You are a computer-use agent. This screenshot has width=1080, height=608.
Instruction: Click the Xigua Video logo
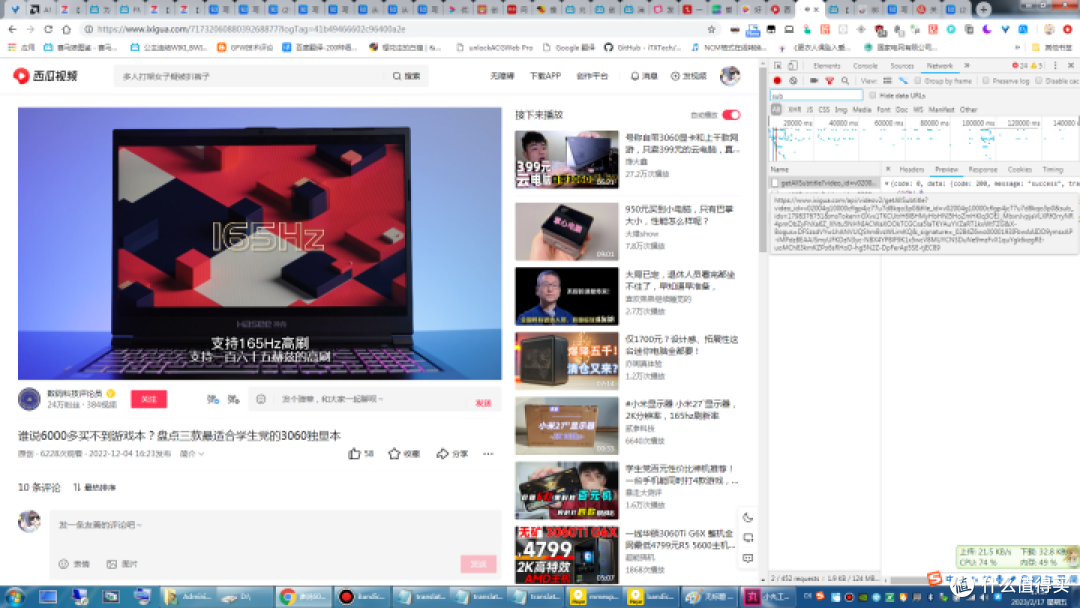tap(45, 76)
